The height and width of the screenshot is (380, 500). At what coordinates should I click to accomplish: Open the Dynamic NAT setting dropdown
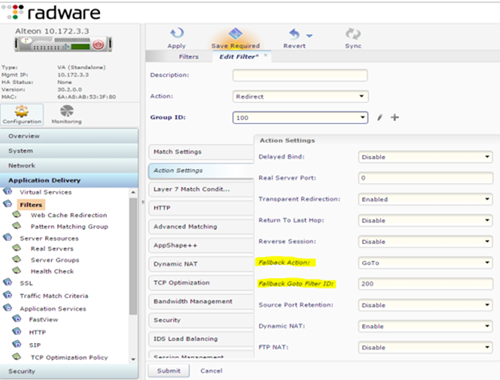tap(425, 326)
